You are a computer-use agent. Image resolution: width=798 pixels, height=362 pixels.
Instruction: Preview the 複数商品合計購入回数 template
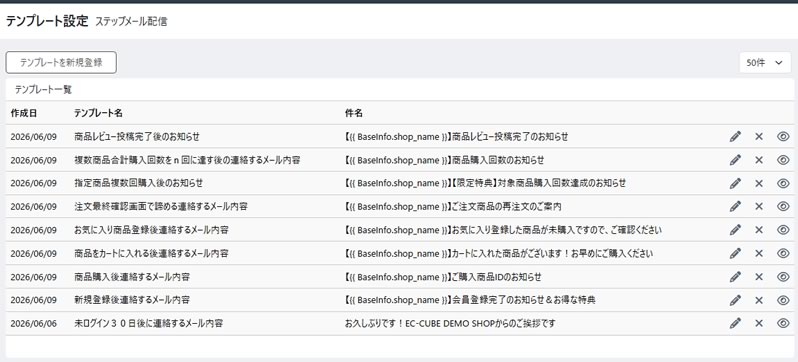pyautogui.click(x=783, y=160)
